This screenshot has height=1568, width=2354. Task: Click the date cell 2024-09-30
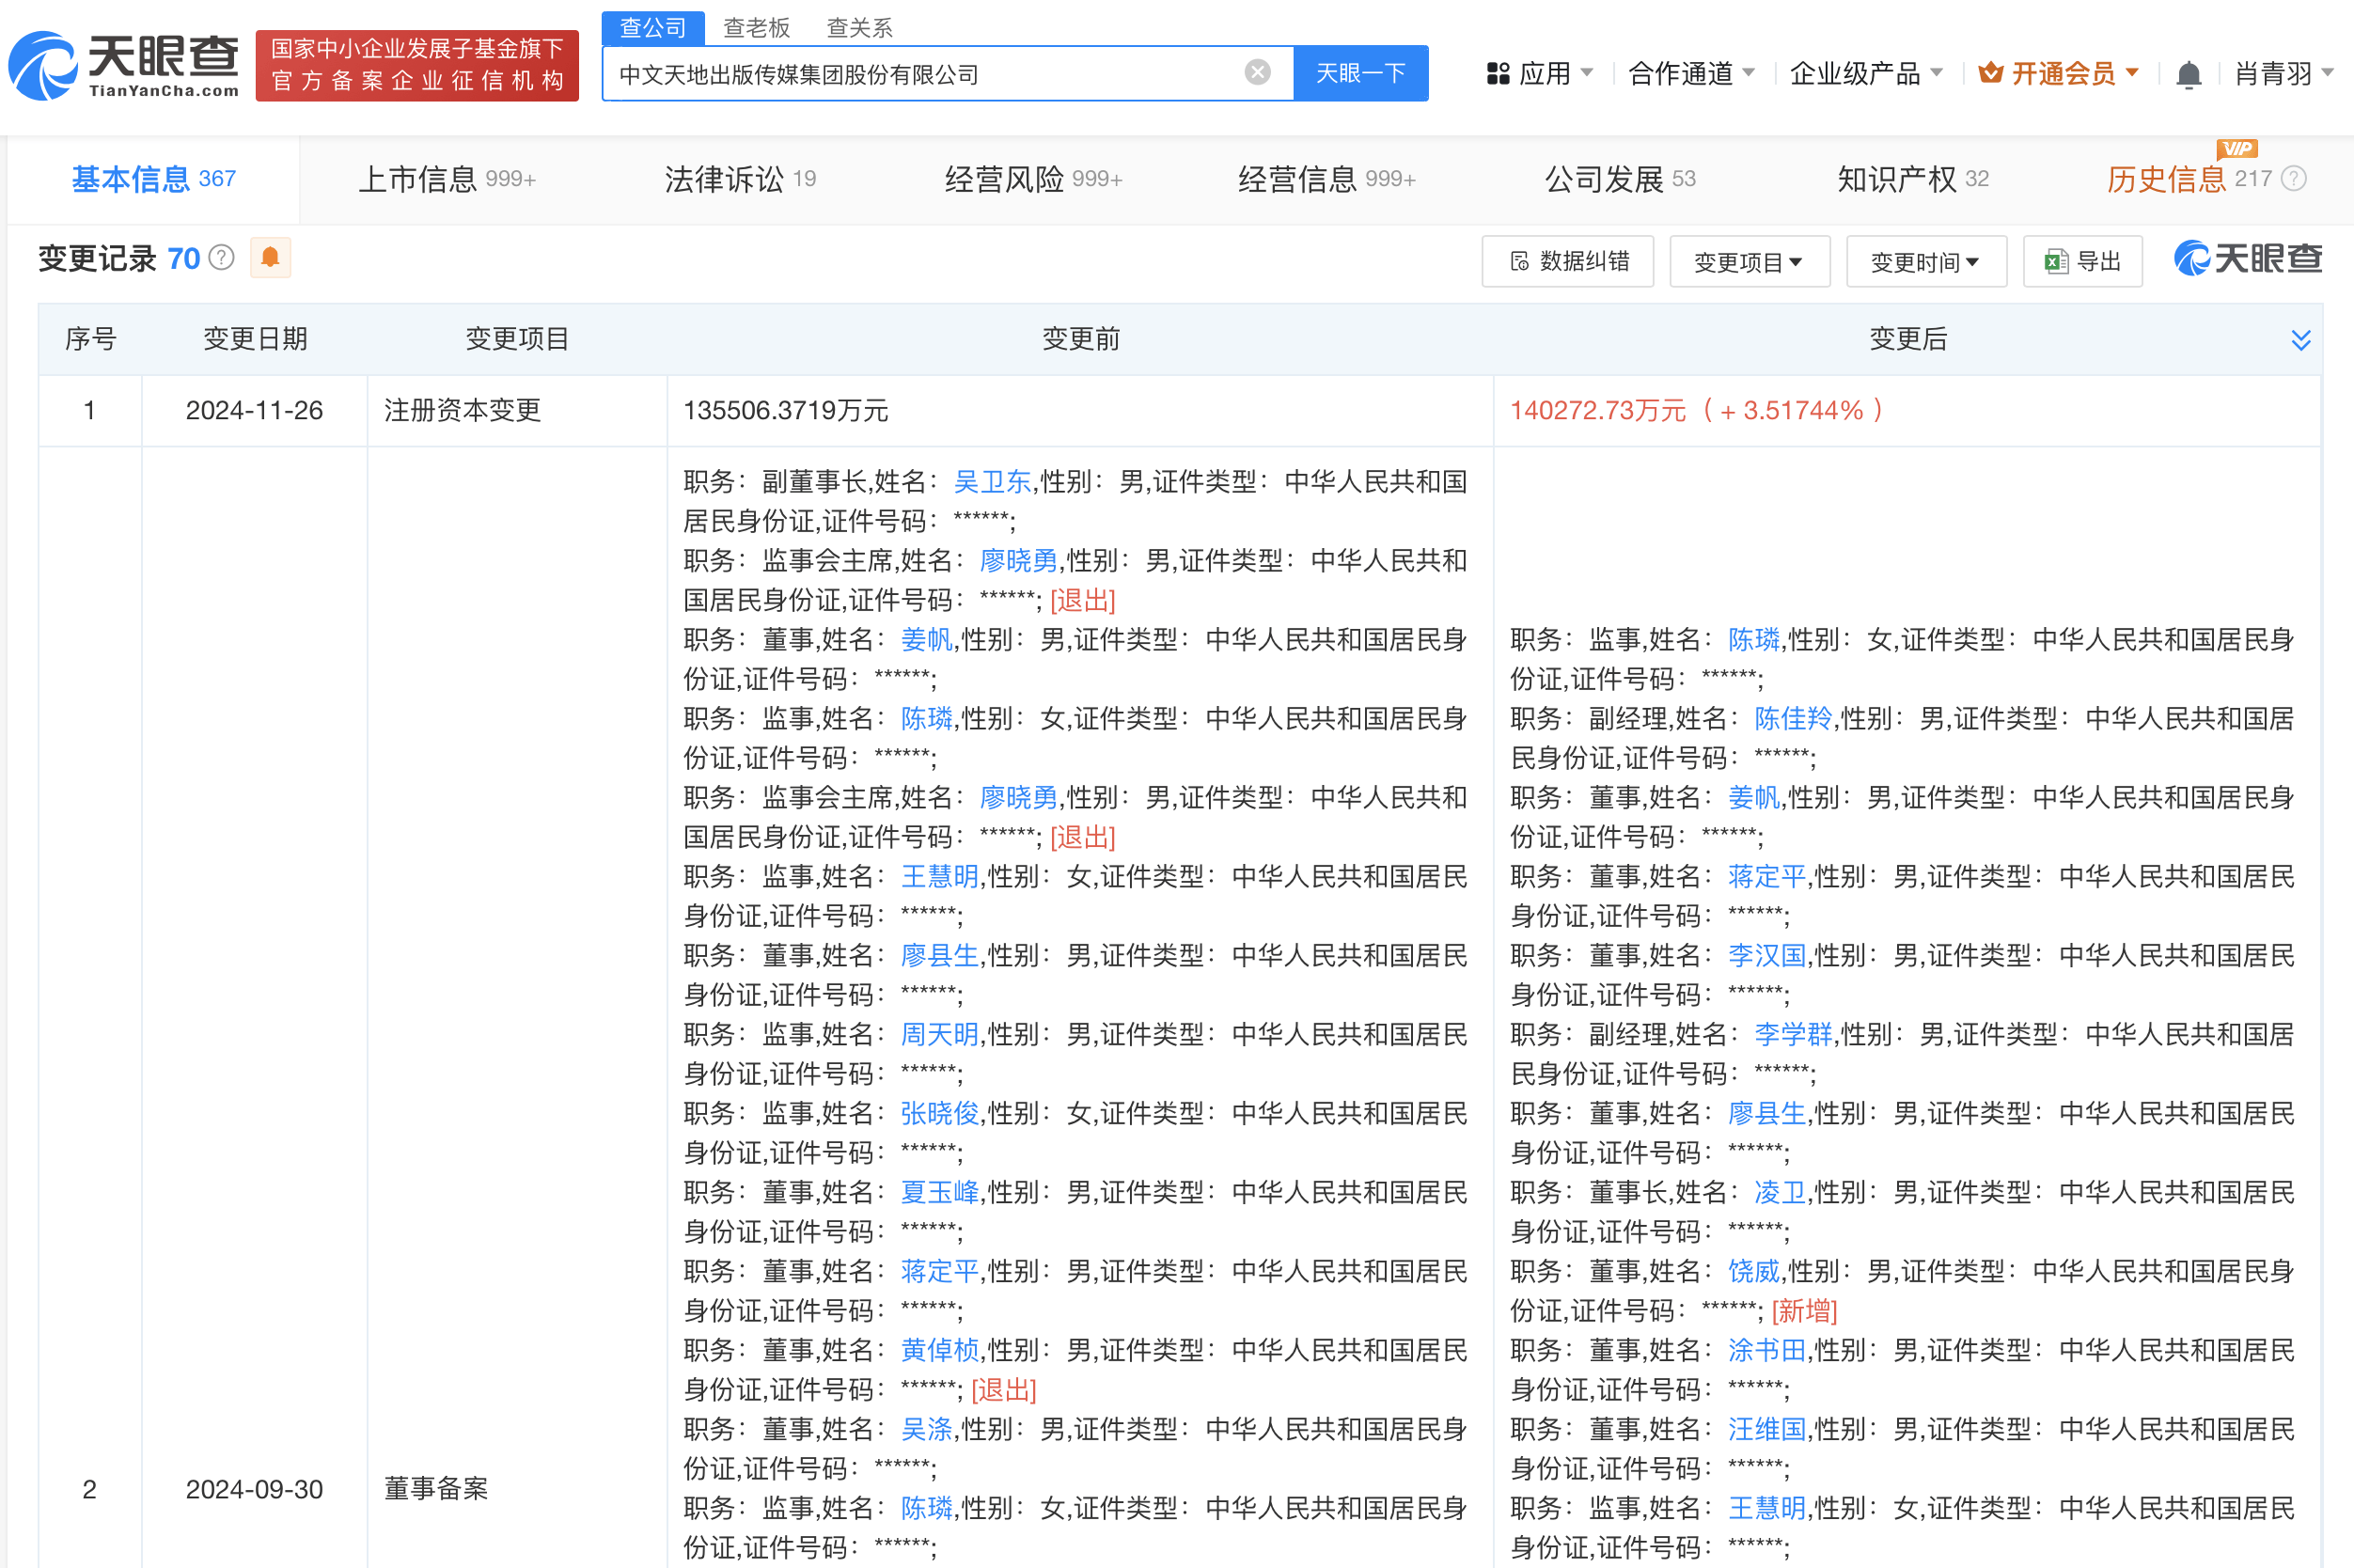254,1490
